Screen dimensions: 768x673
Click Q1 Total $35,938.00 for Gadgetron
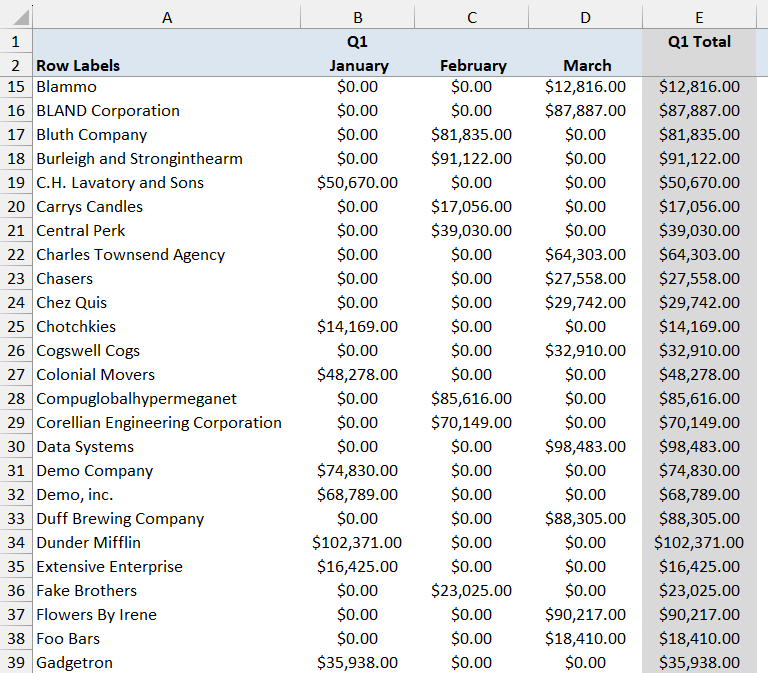point(699,663)
